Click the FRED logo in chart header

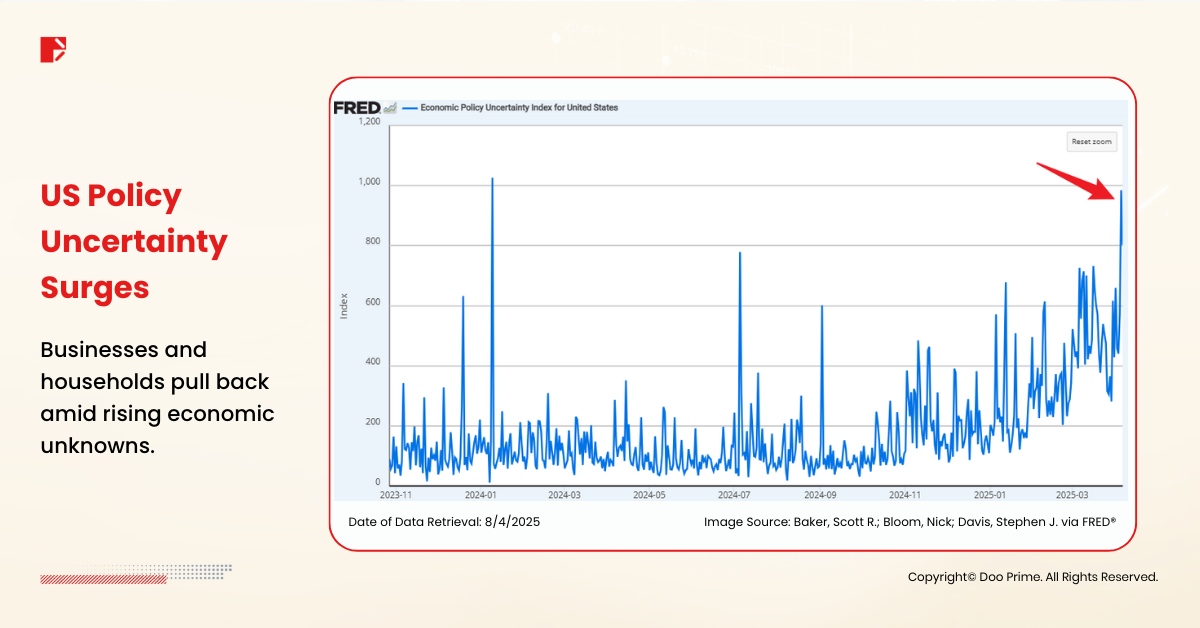click(x=356, y=108)
